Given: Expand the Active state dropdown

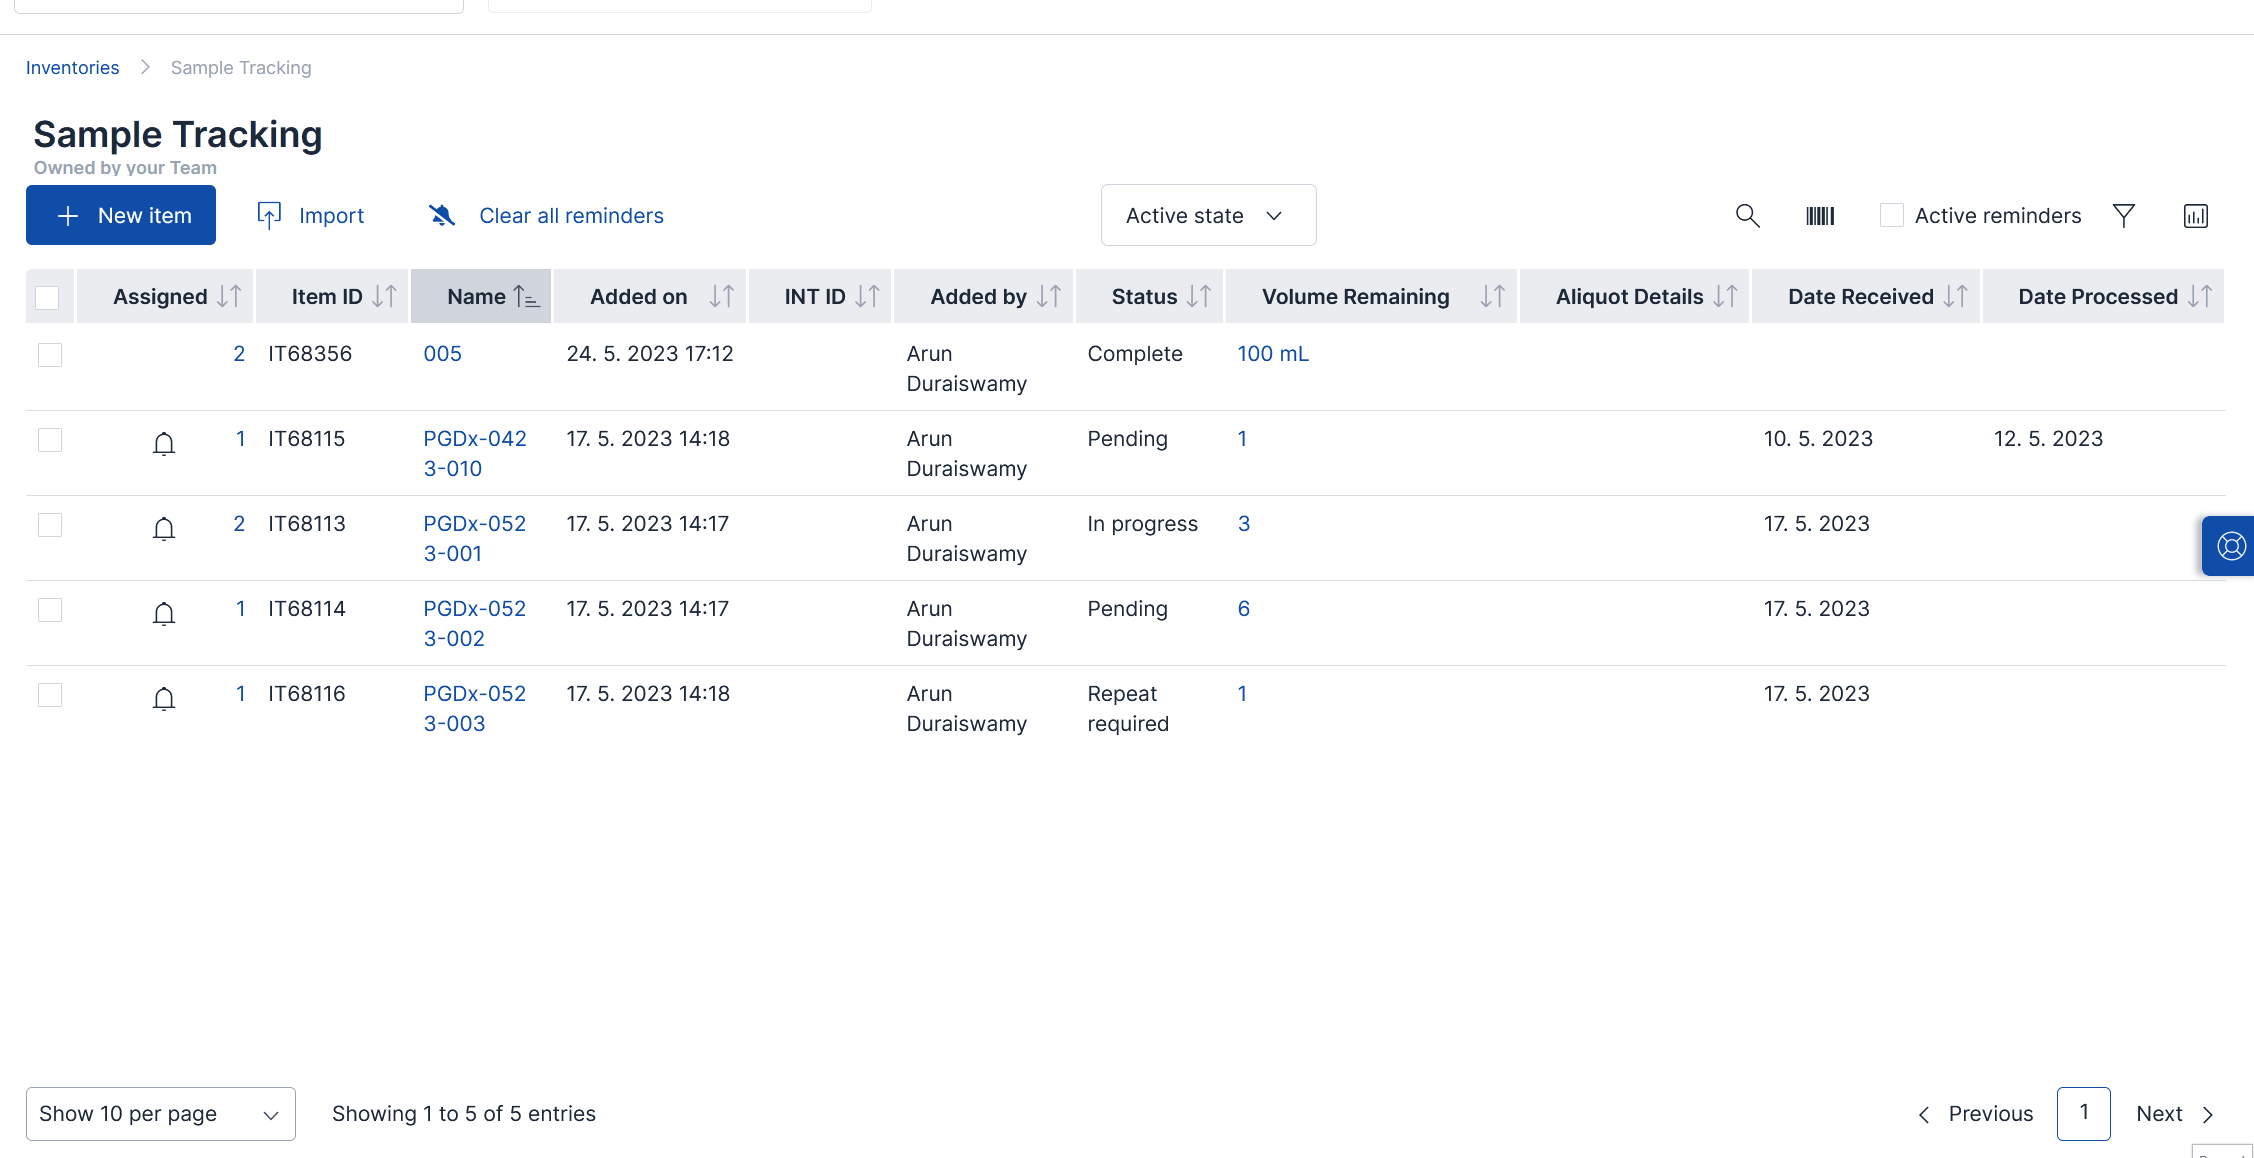Looking at the screenshot, I should click(x=1208, y=215).
